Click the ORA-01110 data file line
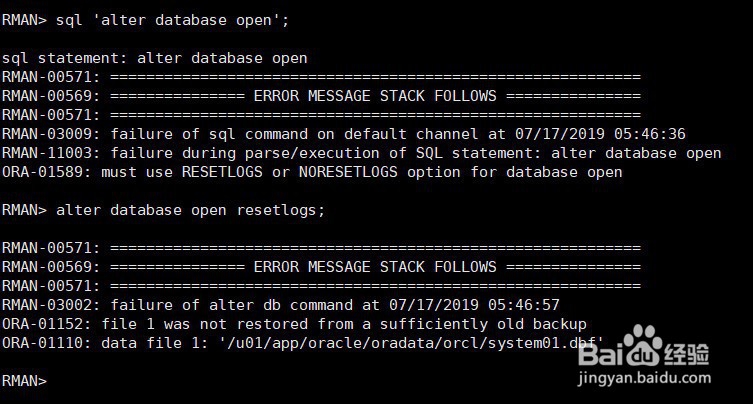Screen dimensions: 753x404 click(x=303, y=343)
